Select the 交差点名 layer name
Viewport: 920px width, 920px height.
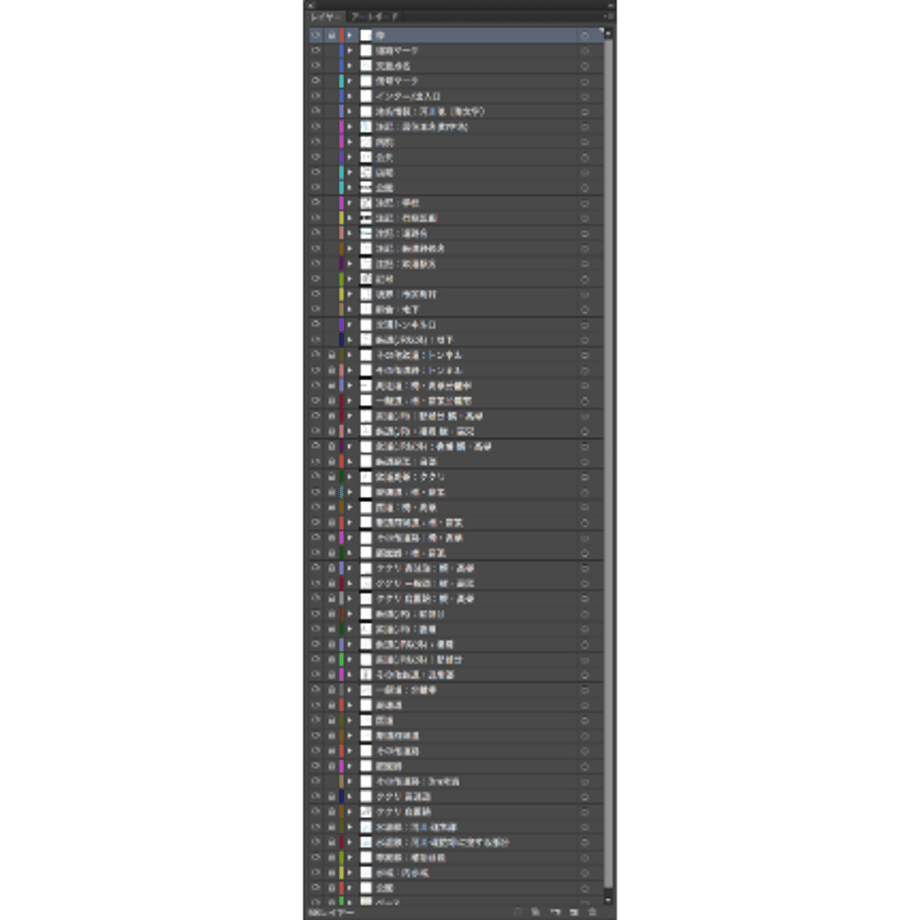click(x=393, y=66)
